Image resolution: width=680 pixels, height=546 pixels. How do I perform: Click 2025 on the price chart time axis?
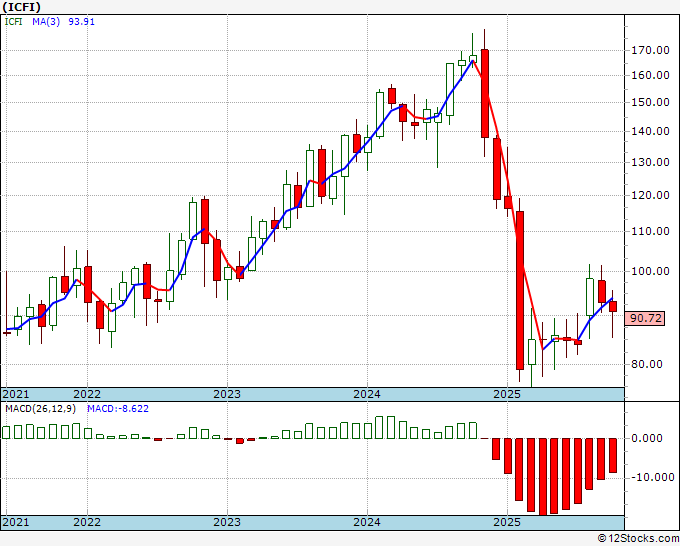507,394
